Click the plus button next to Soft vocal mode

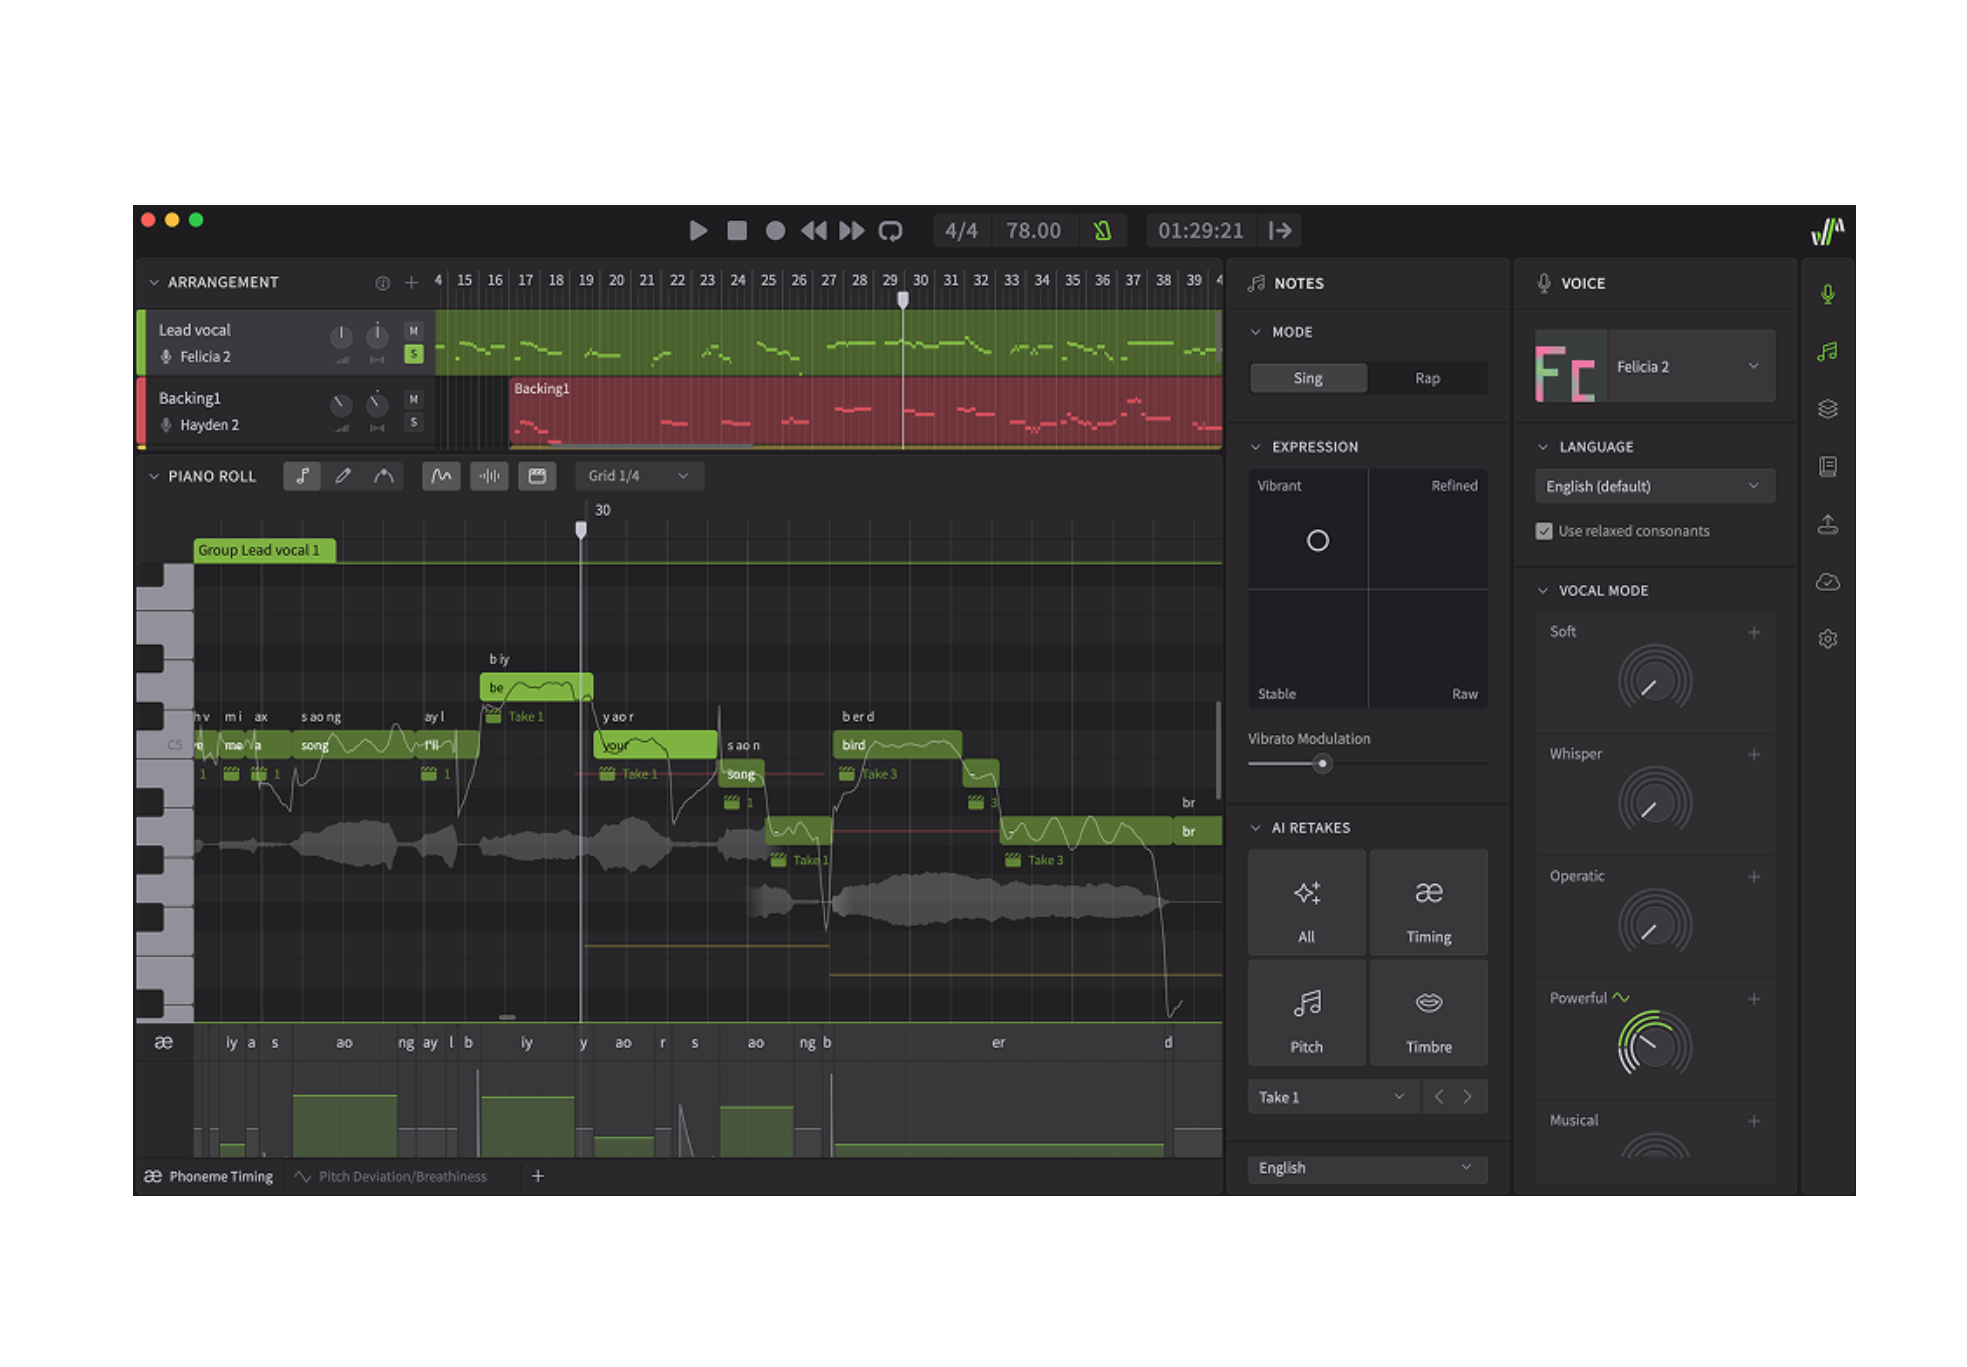[1753, 631]
